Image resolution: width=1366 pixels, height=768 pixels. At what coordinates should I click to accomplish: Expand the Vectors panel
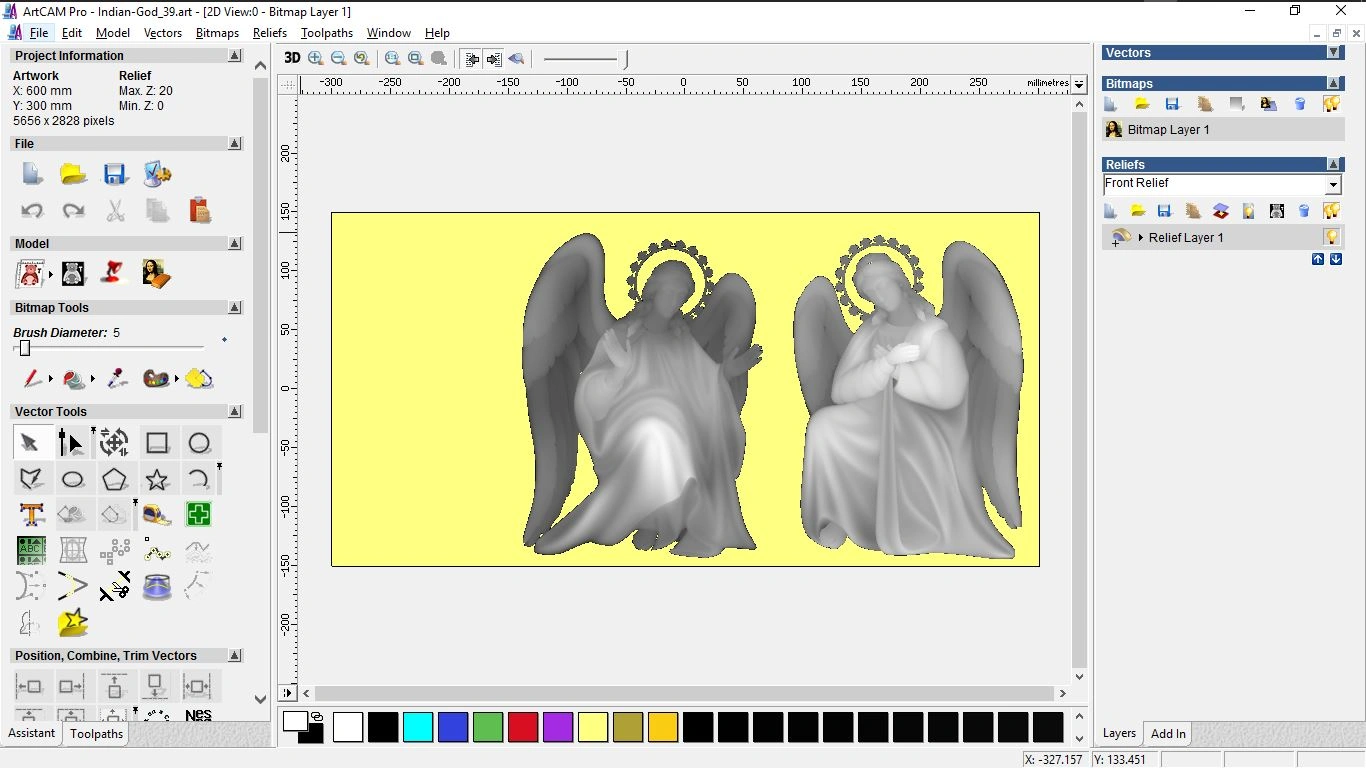pos(1333,52)
